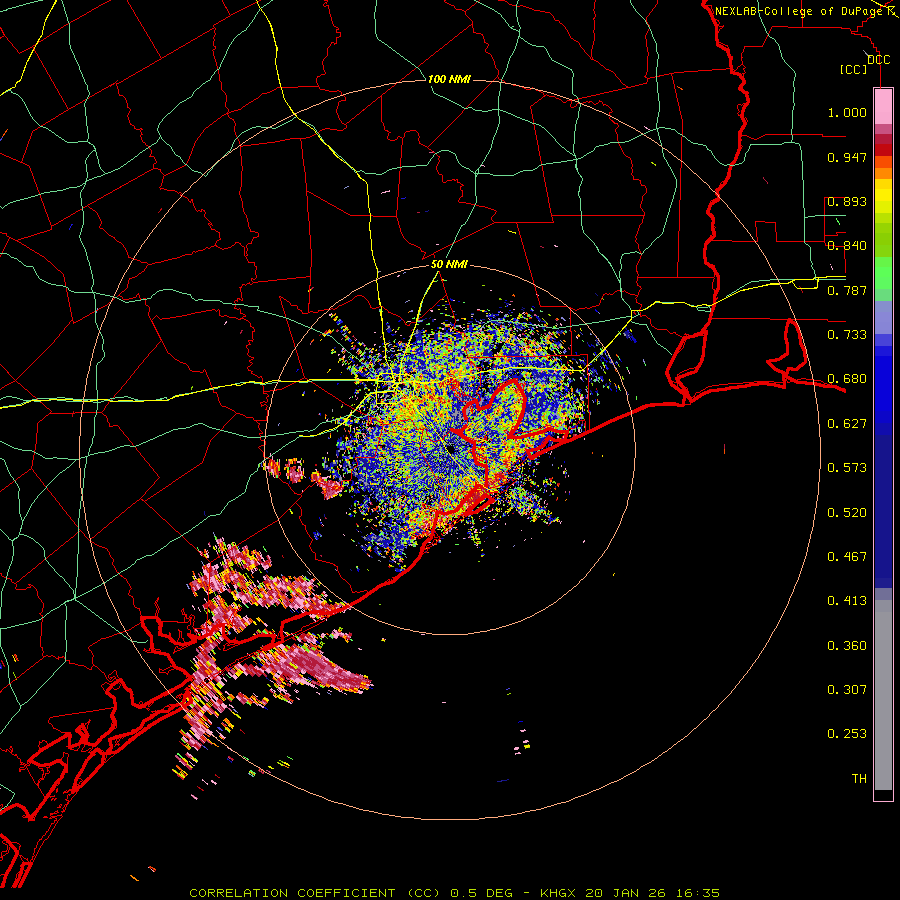Viewport: 900px width, 900px height.
Task: Click the pink segment of the color bar
Action: [x=883, y=107]
